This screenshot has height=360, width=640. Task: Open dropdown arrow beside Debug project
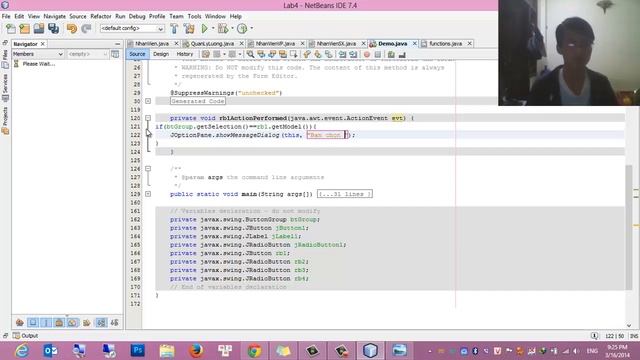tap(232, 29)
